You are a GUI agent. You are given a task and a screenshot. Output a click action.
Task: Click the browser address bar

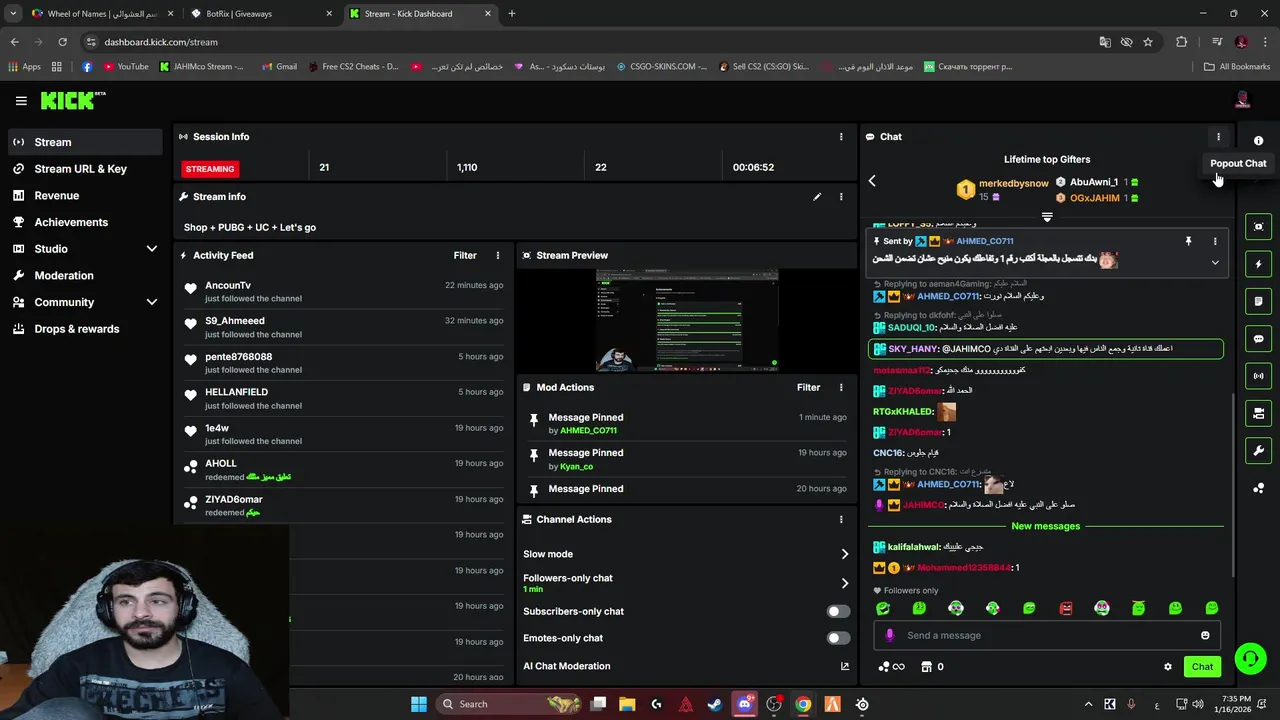tap(590, 42)
